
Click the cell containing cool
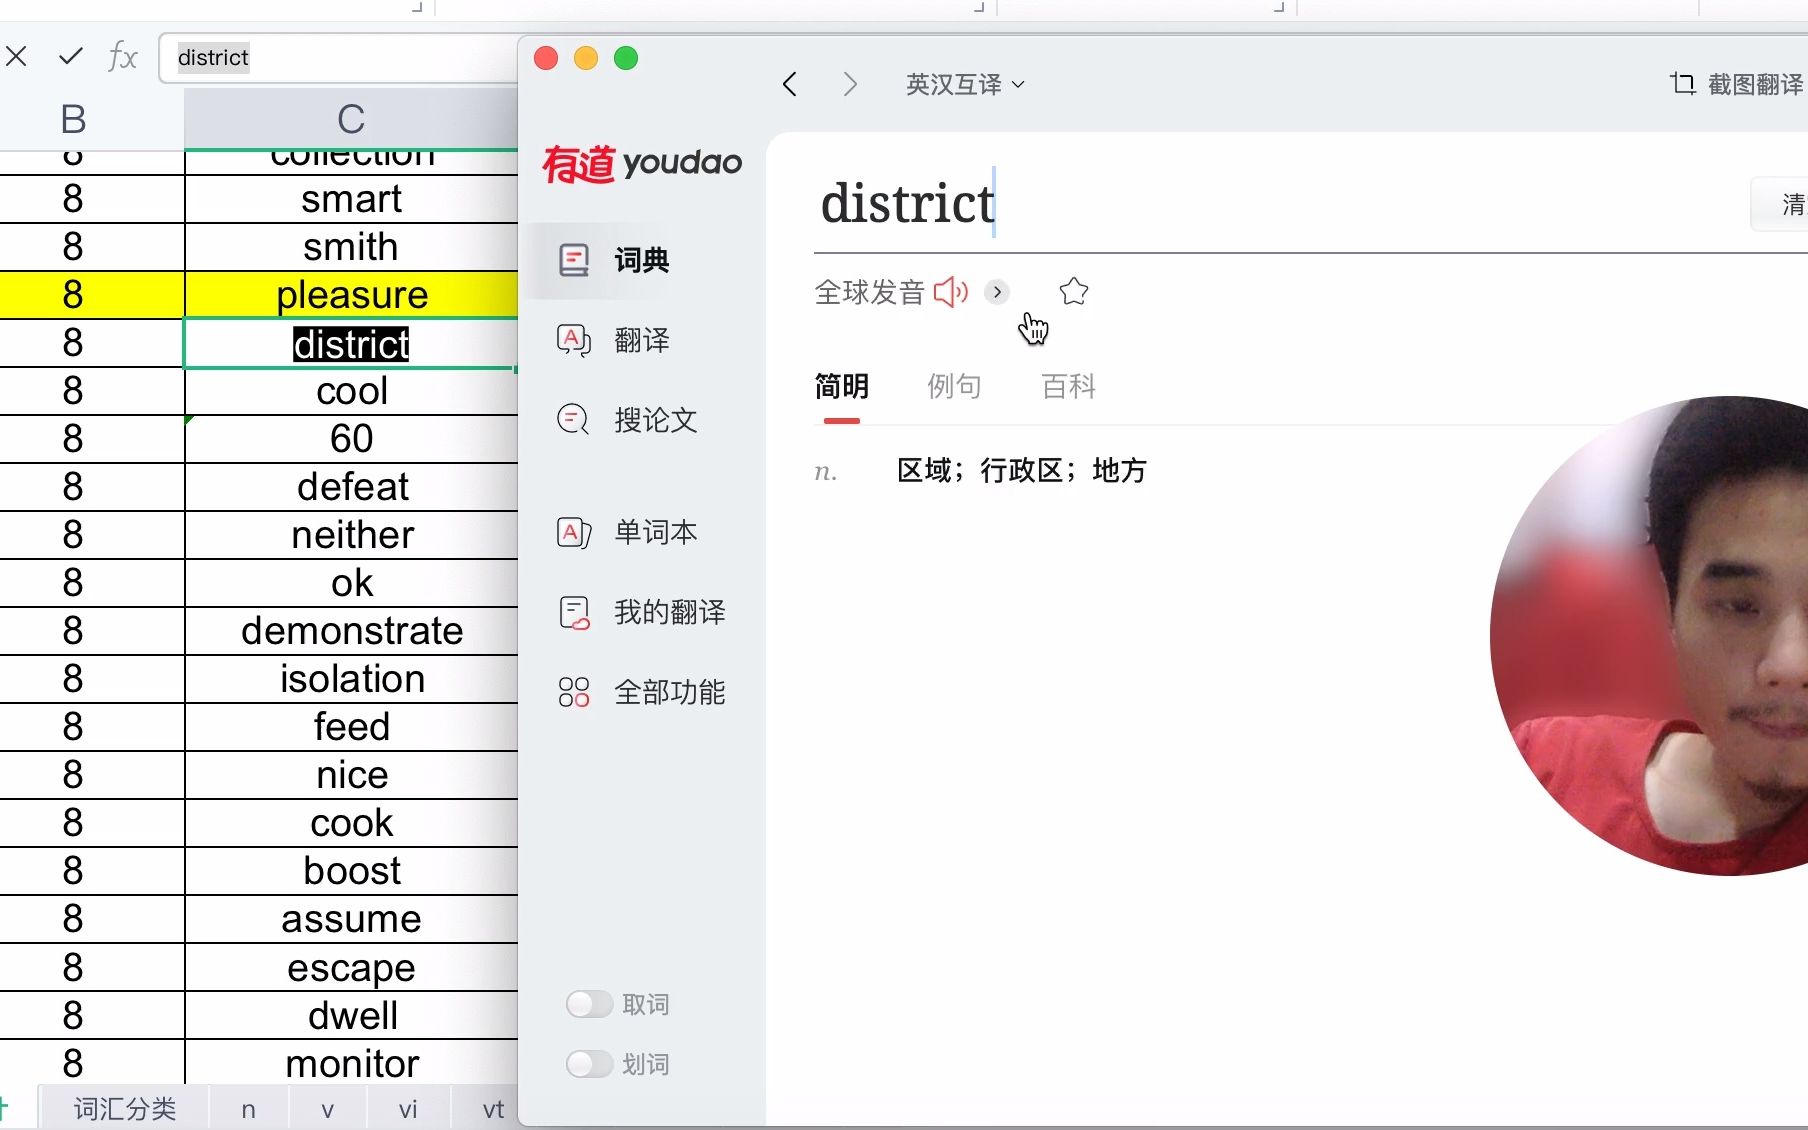pos(352,391)
